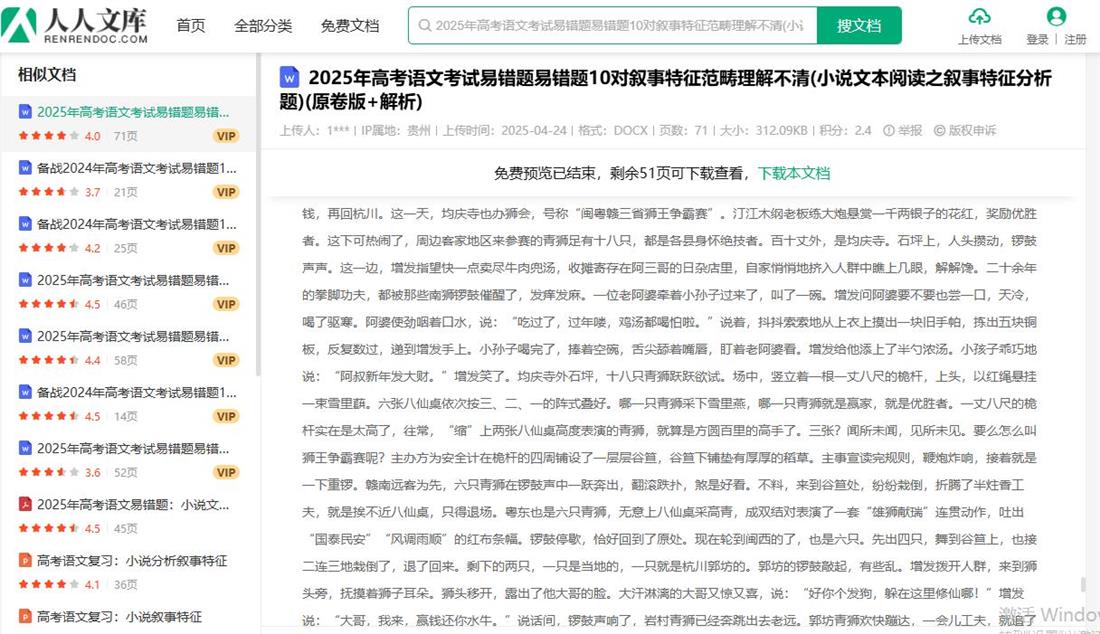The width and height of the screenshot is (1100, 634).
Task: Click VIP badge on 71页 document
Action: [x=226, y=136]
